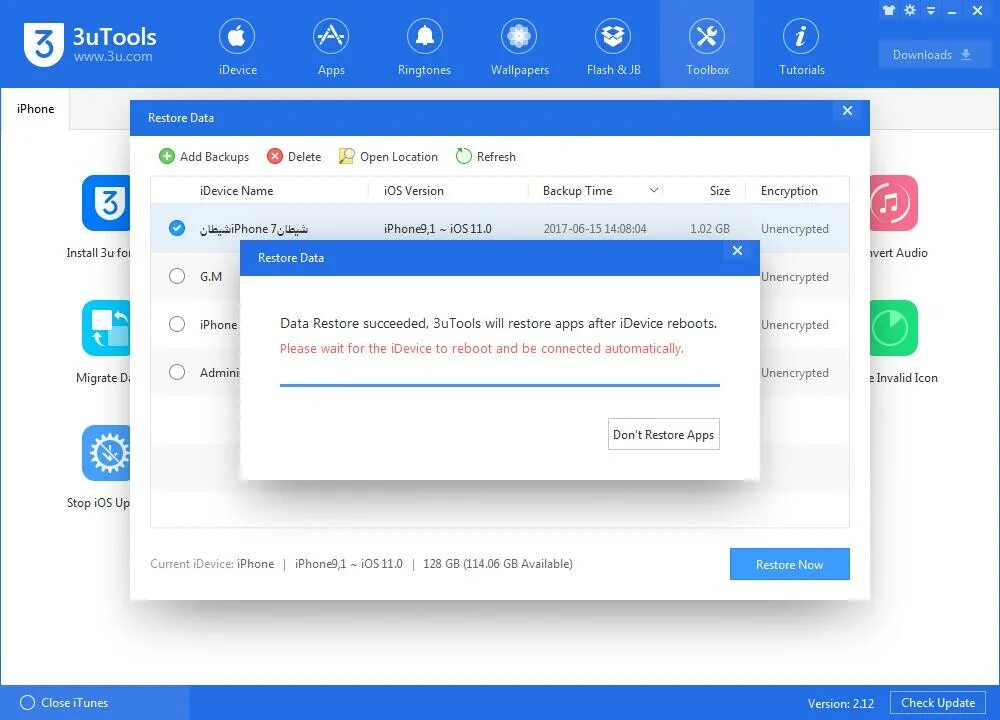Open Install 3u for iOS icon
This screenshot has width=1000, height=720.
click(106, 203)
